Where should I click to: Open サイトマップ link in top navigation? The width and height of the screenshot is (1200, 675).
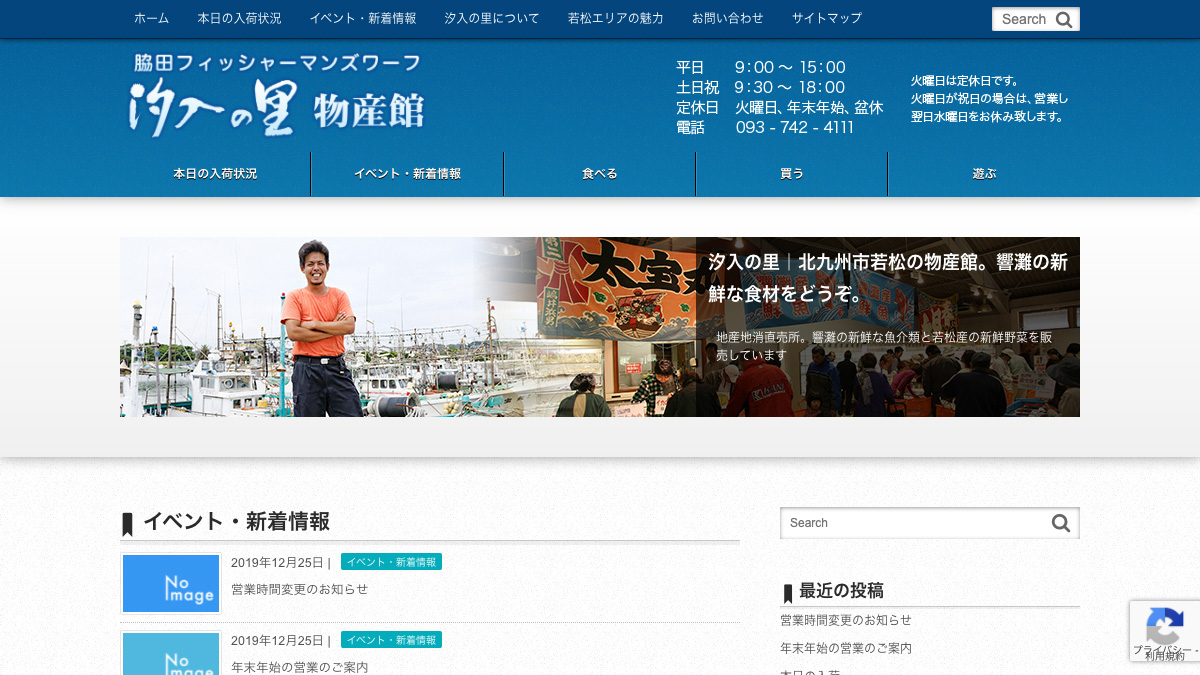826,18
